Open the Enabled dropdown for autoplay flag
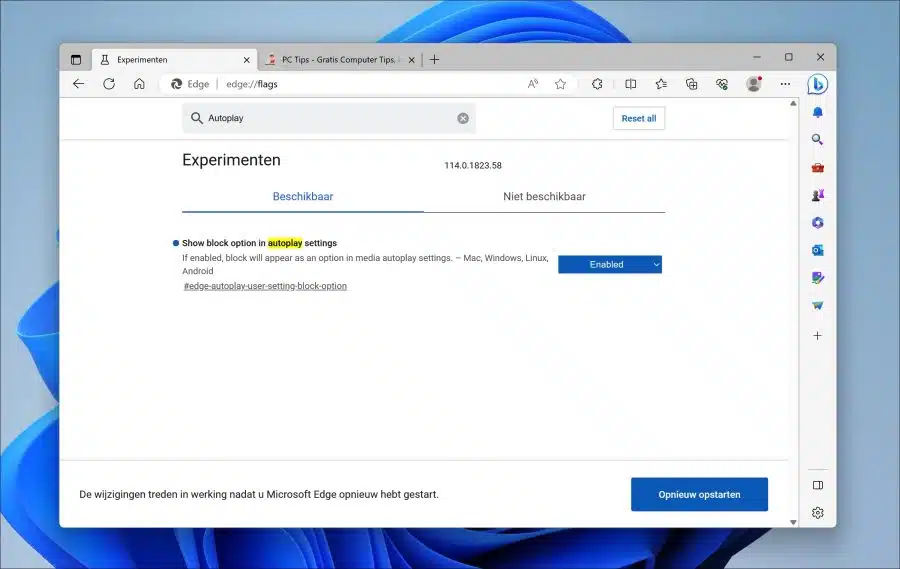The image size is (900, 569). [610, 264]
